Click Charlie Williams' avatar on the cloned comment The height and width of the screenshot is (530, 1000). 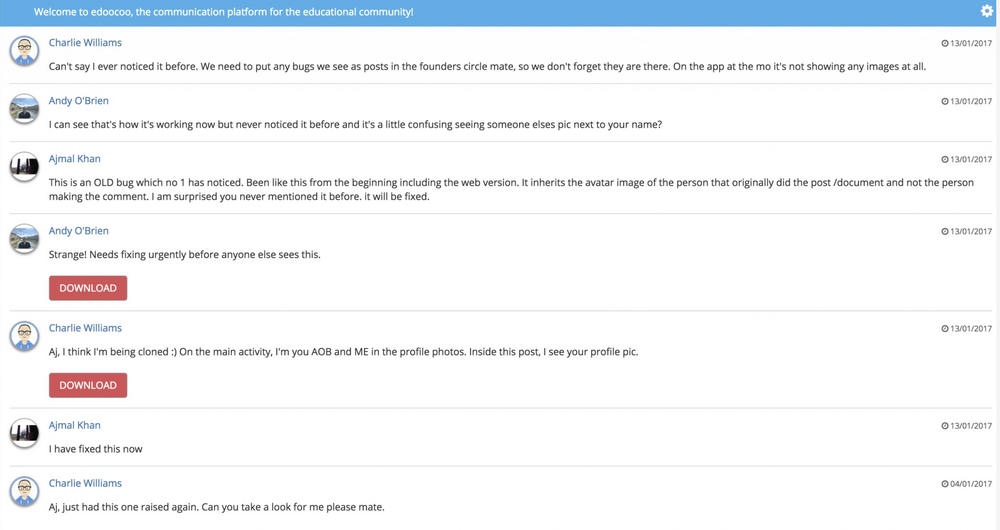pos(24,336)
